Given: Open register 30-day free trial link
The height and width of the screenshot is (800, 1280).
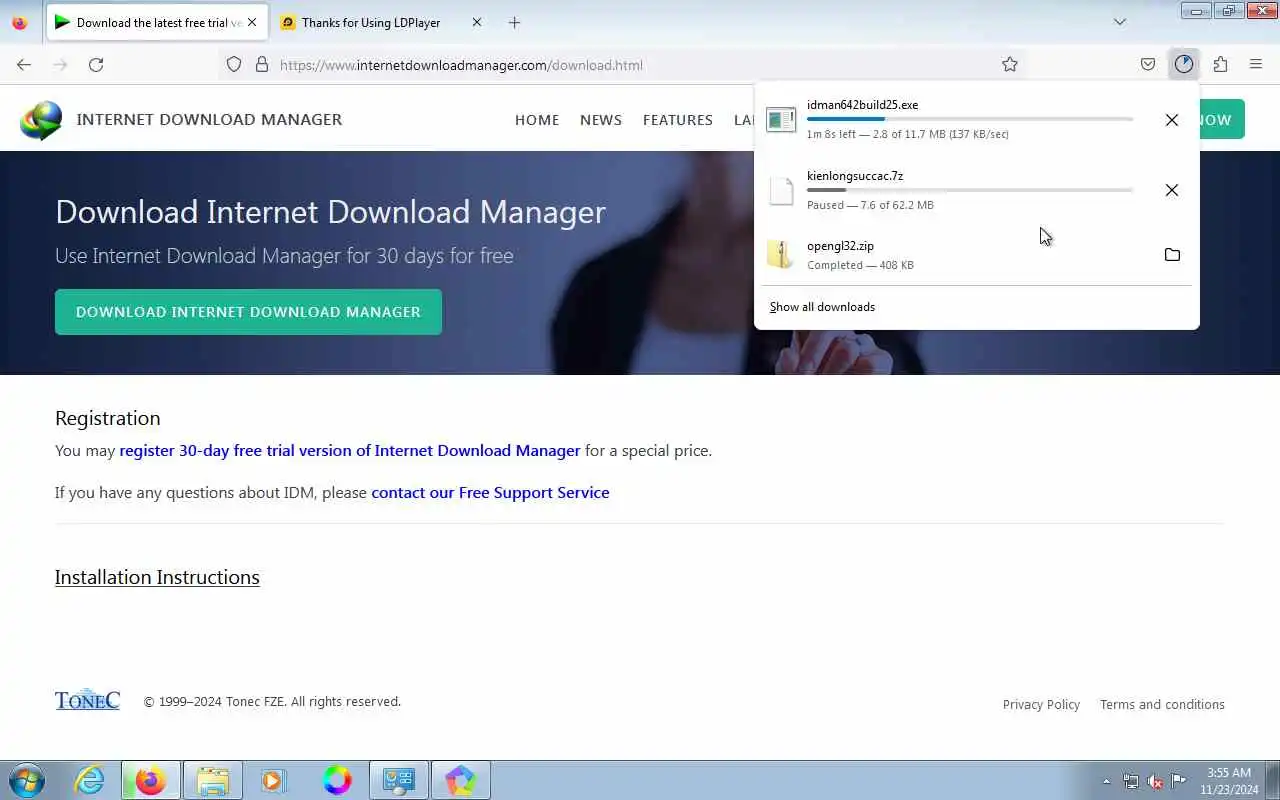Looking at the screenshot, I should tap(350, 451).
